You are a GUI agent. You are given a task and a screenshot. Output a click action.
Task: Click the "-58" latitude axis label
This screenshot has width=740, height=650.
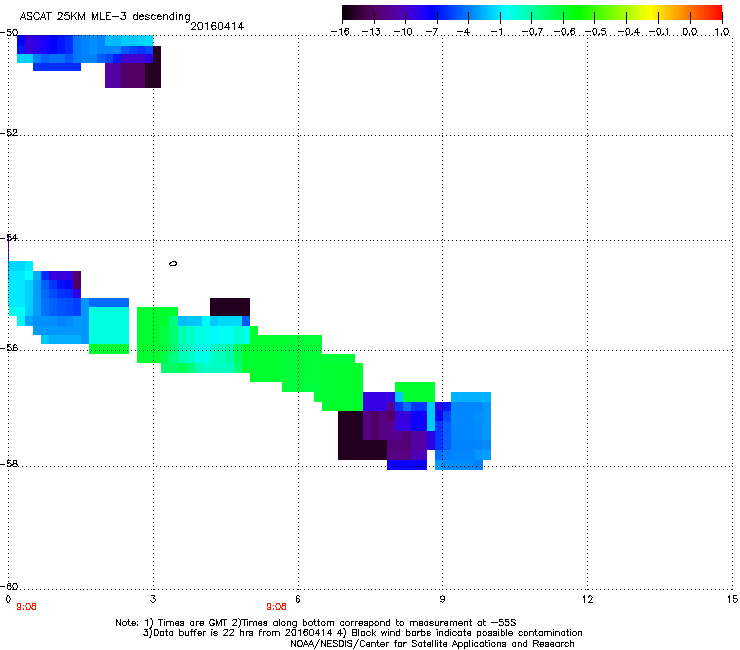coord(9,464)
